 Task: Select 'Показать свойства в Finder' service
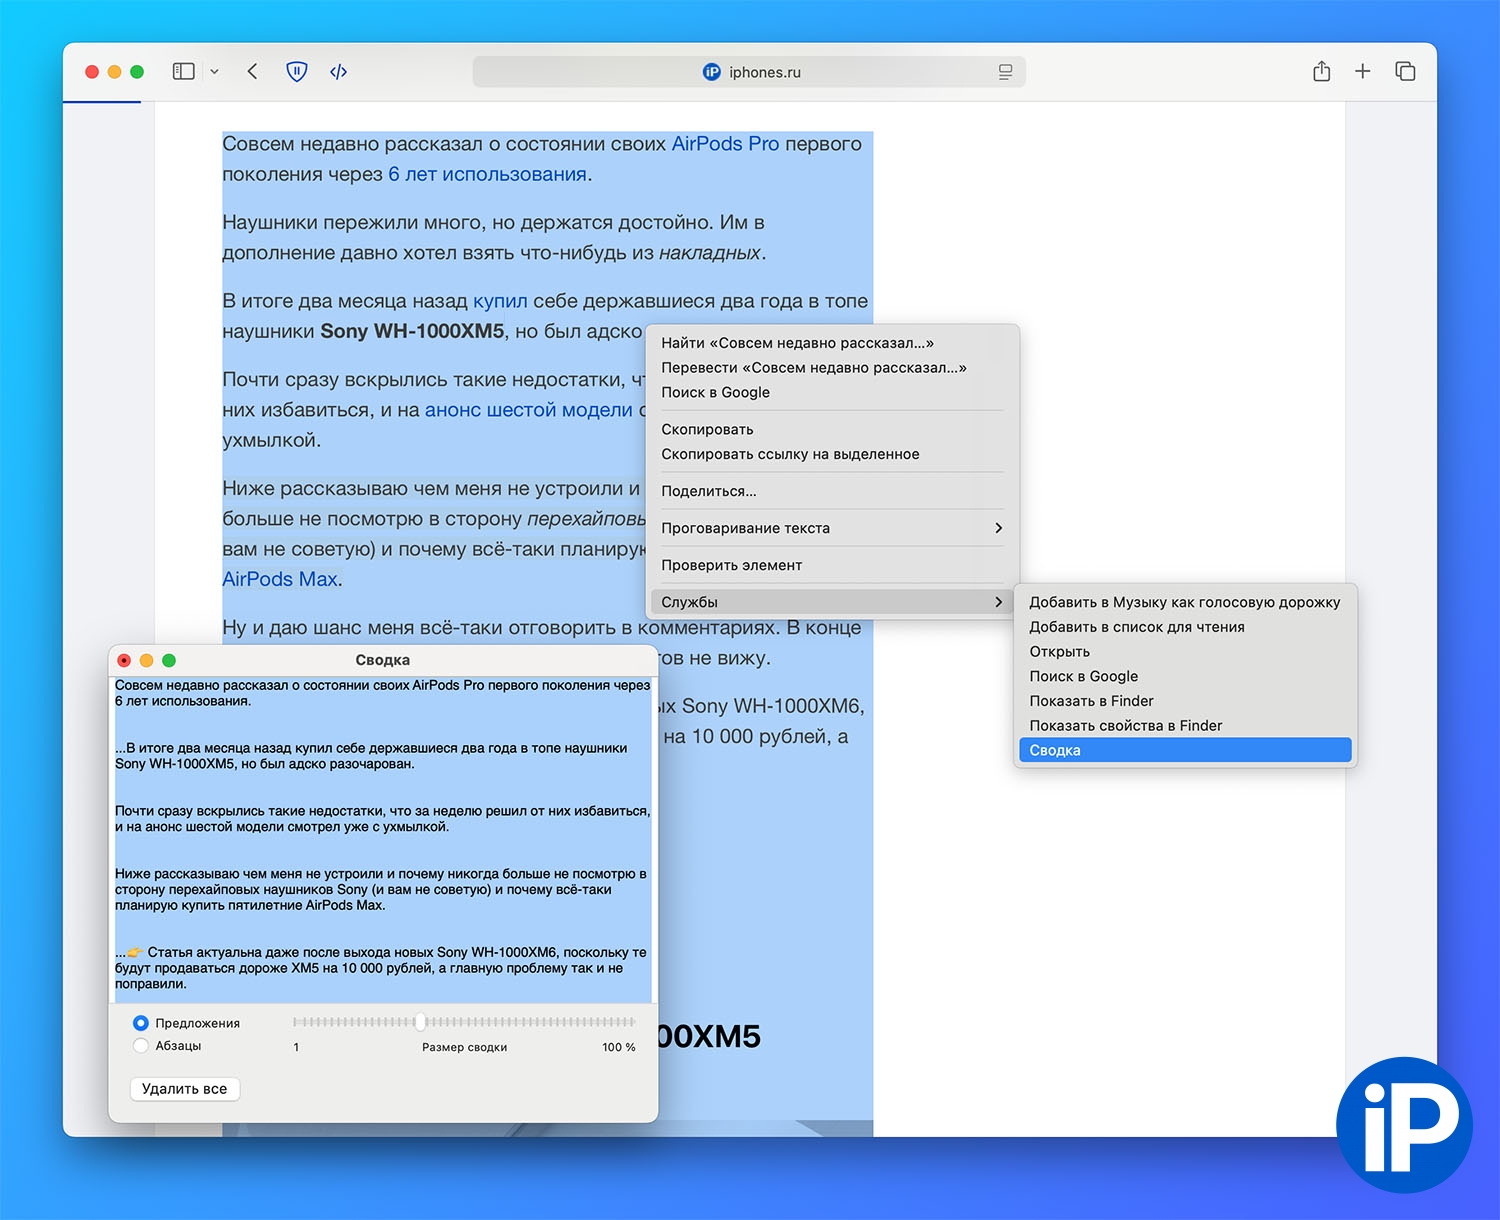pos(1185,726)
